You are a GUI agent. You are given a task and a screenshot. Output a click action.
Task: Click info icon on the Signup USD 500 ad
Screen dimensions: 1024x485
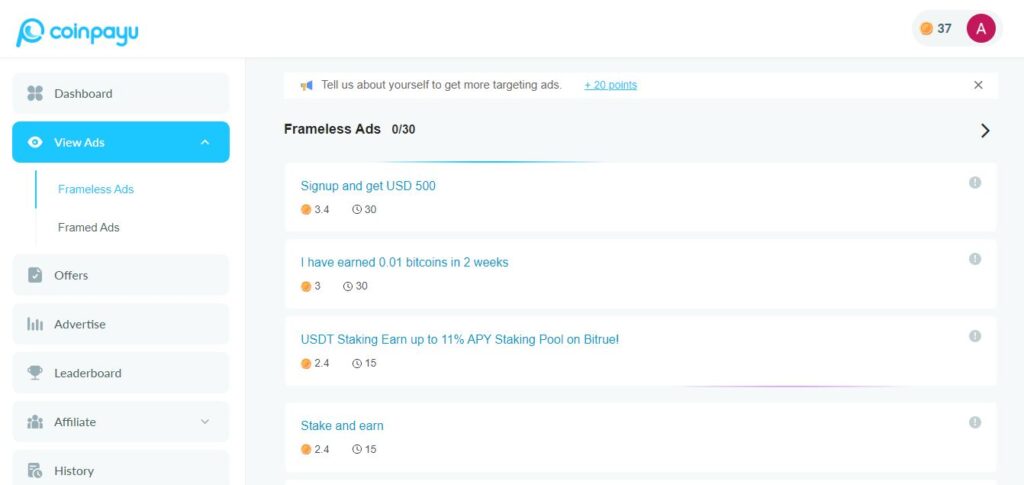(x=975, y=182)
